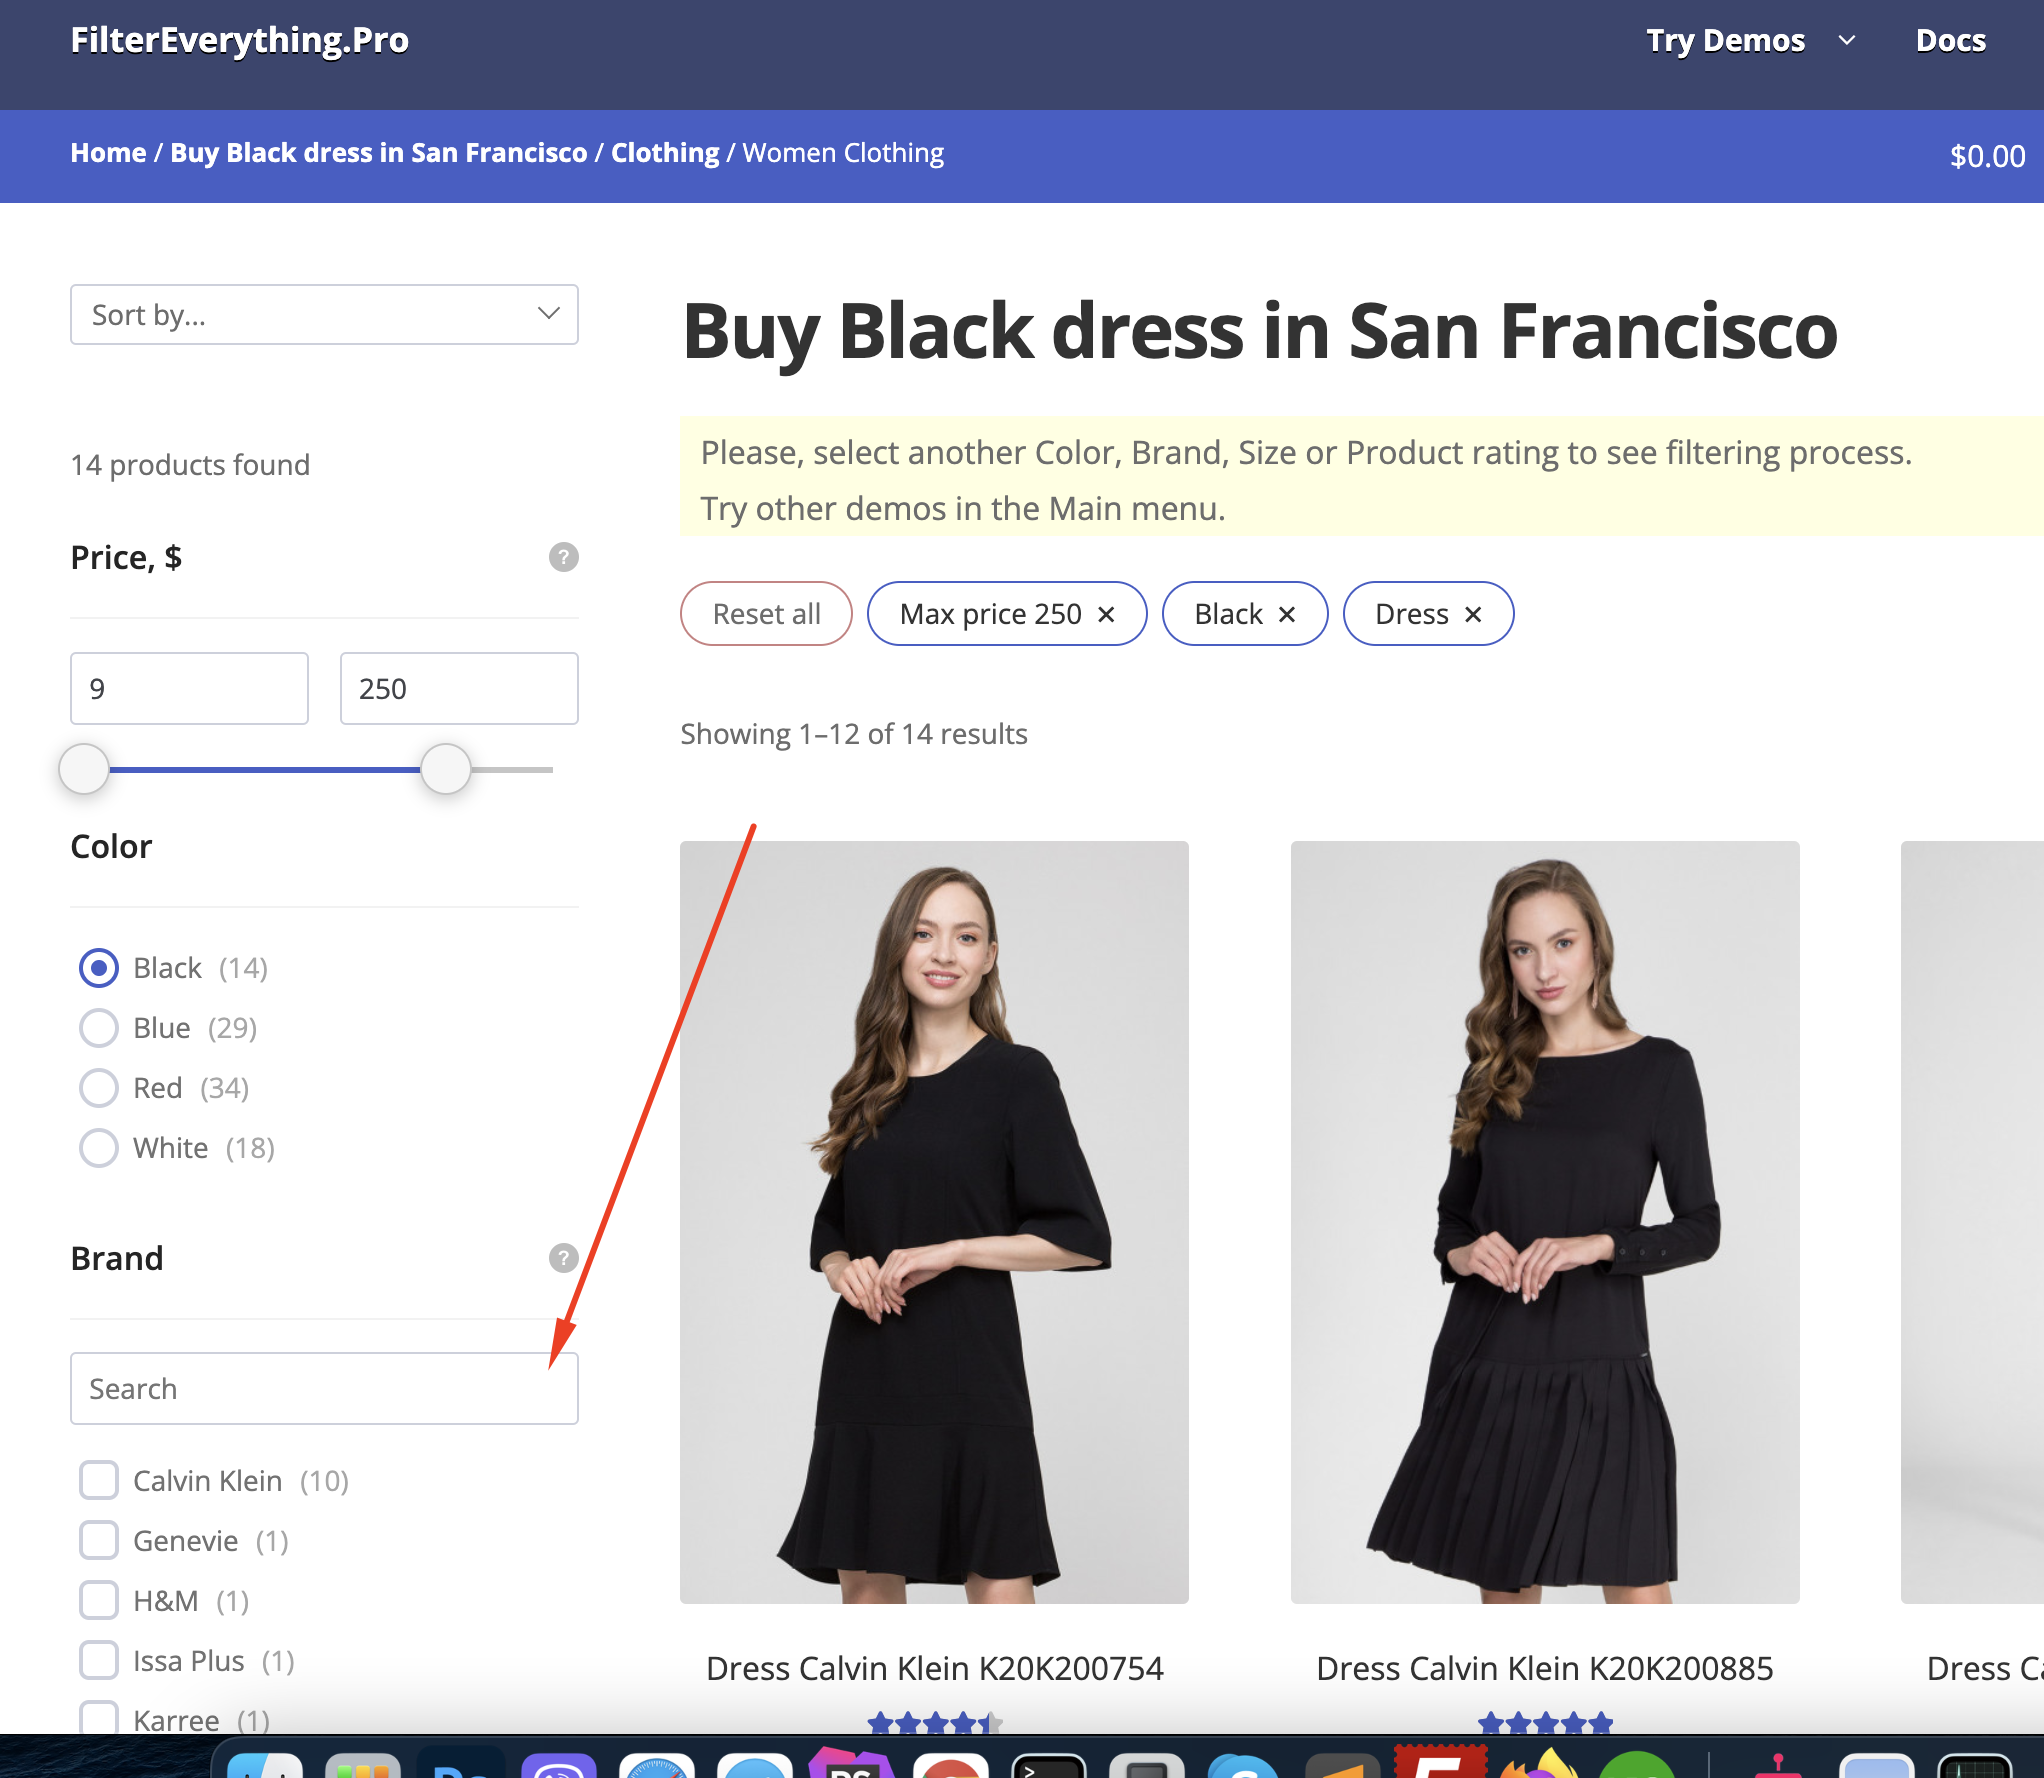Open Buy Black dress in San Francisco breadcrumb
The width and height of the screenshot is (2044, 1778).
(378, 153)
